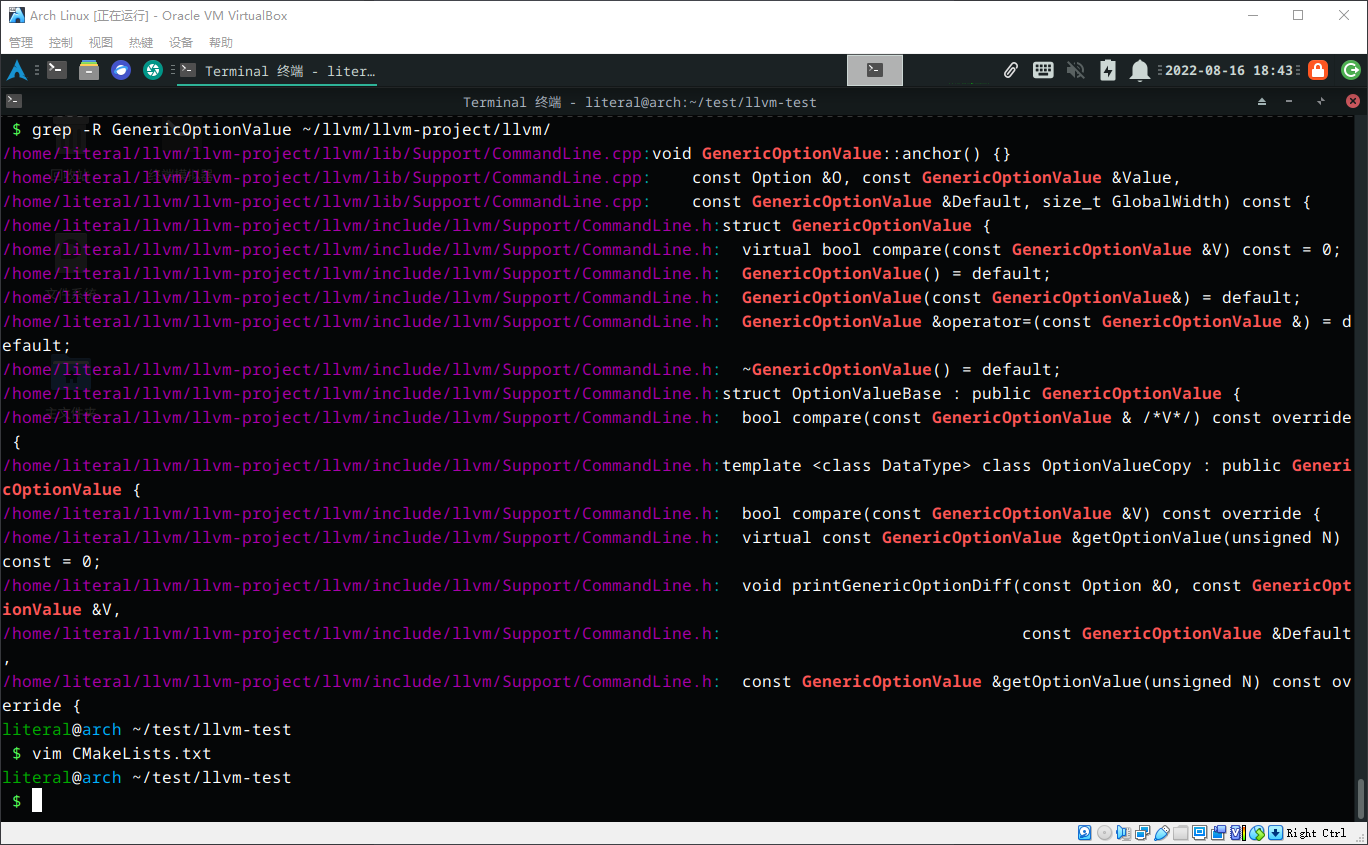Click the VirtualBox title bar app icon
Screen dimensions: 1368x845
[x=16, y=15]
